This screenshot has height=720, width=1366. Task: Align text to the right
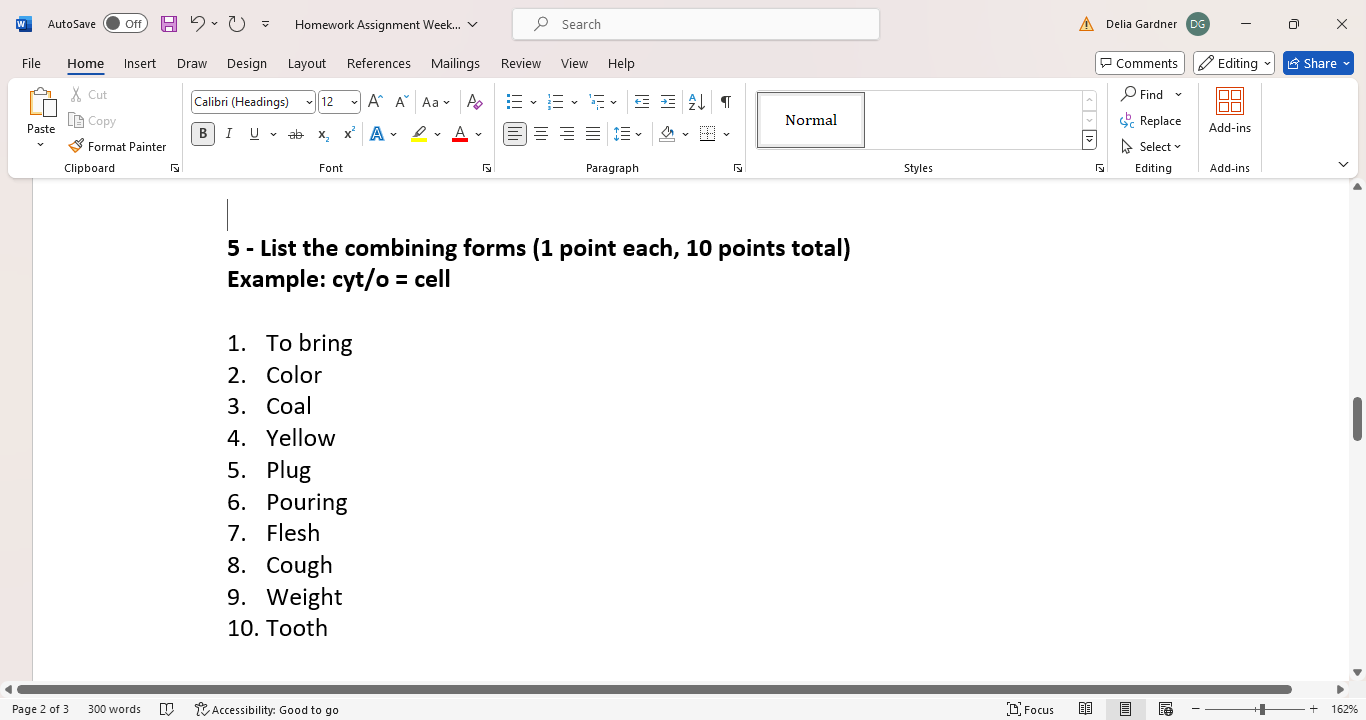coord(567,134)
